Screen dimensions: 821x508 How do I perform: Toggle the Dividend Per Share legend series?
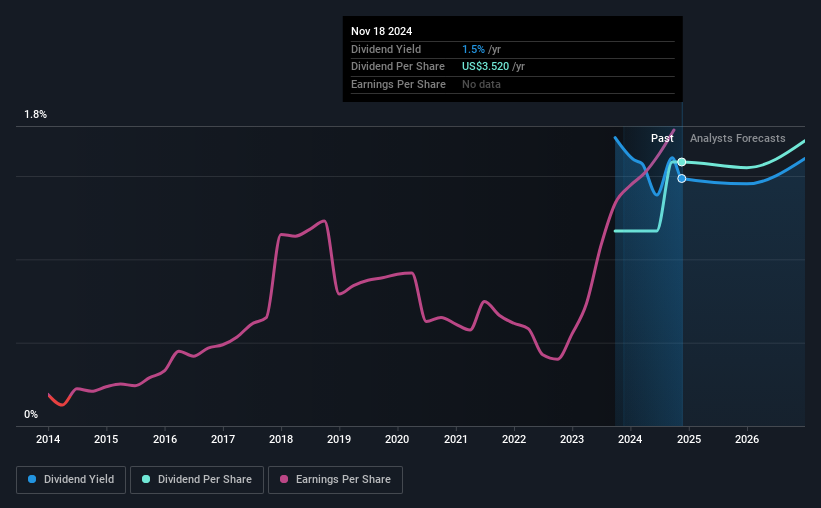pos(197,480)
